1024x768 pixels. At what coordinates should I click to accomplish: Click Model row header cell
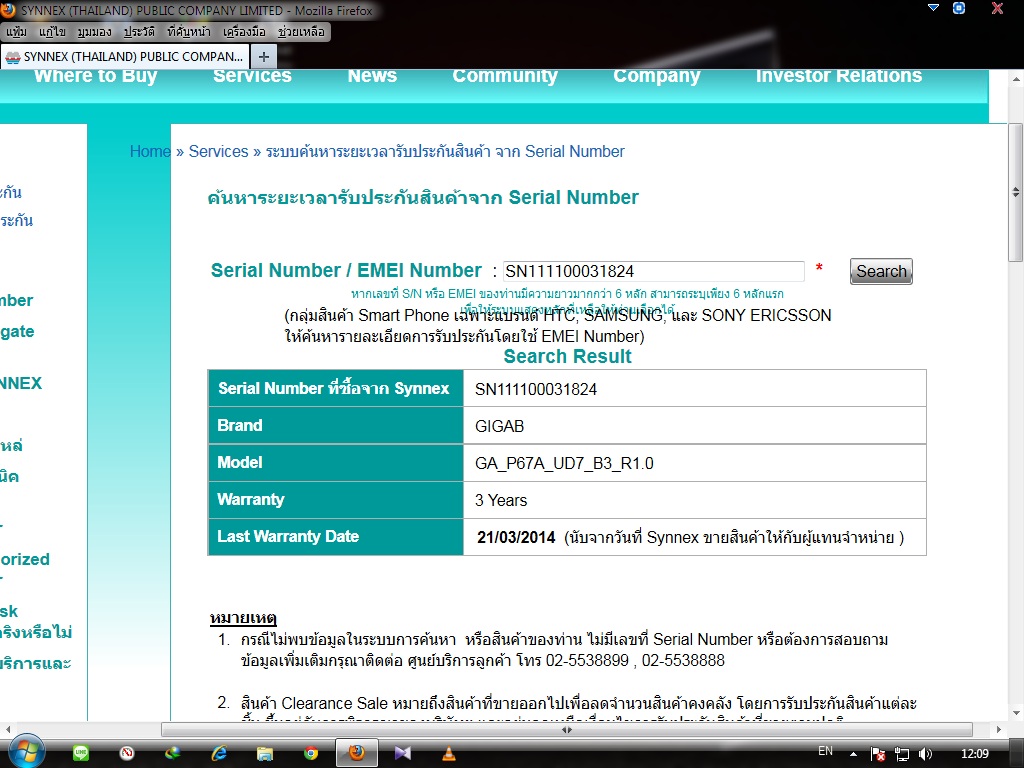tap(336, 463)
